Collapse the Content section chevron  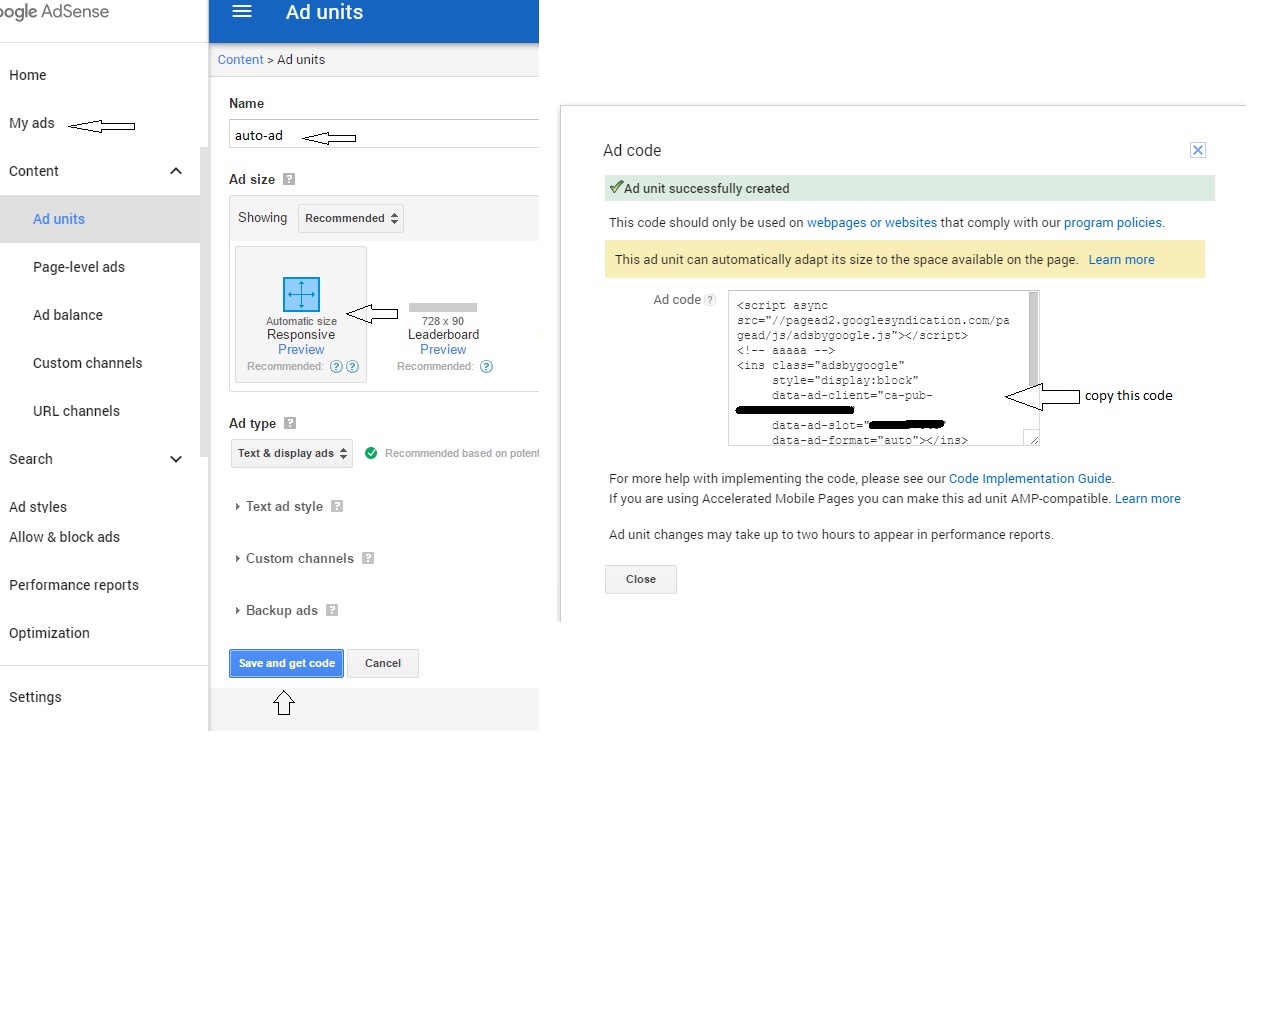(176, 171)
